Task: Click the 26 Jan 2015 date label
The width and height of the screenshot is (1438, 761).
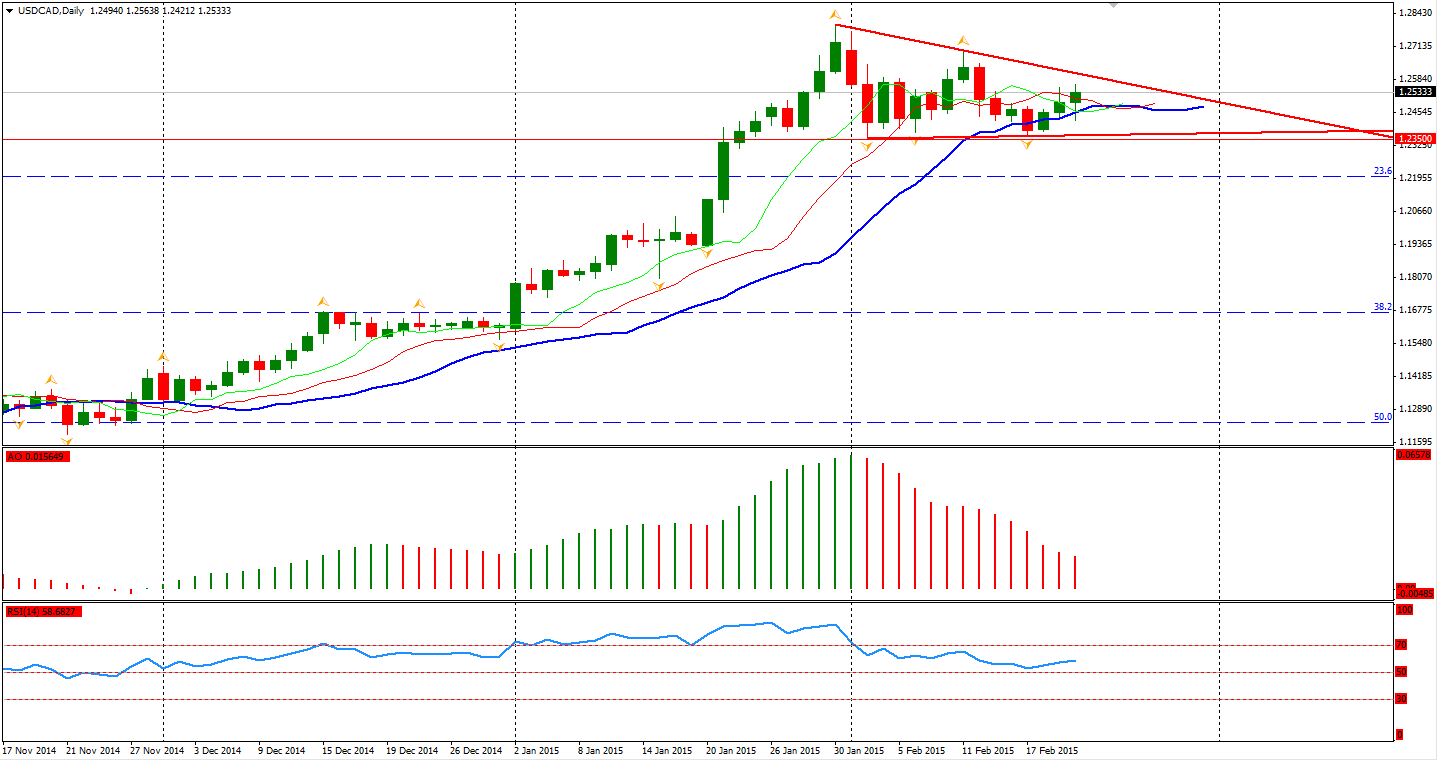Action: click(x=795, y=749)
